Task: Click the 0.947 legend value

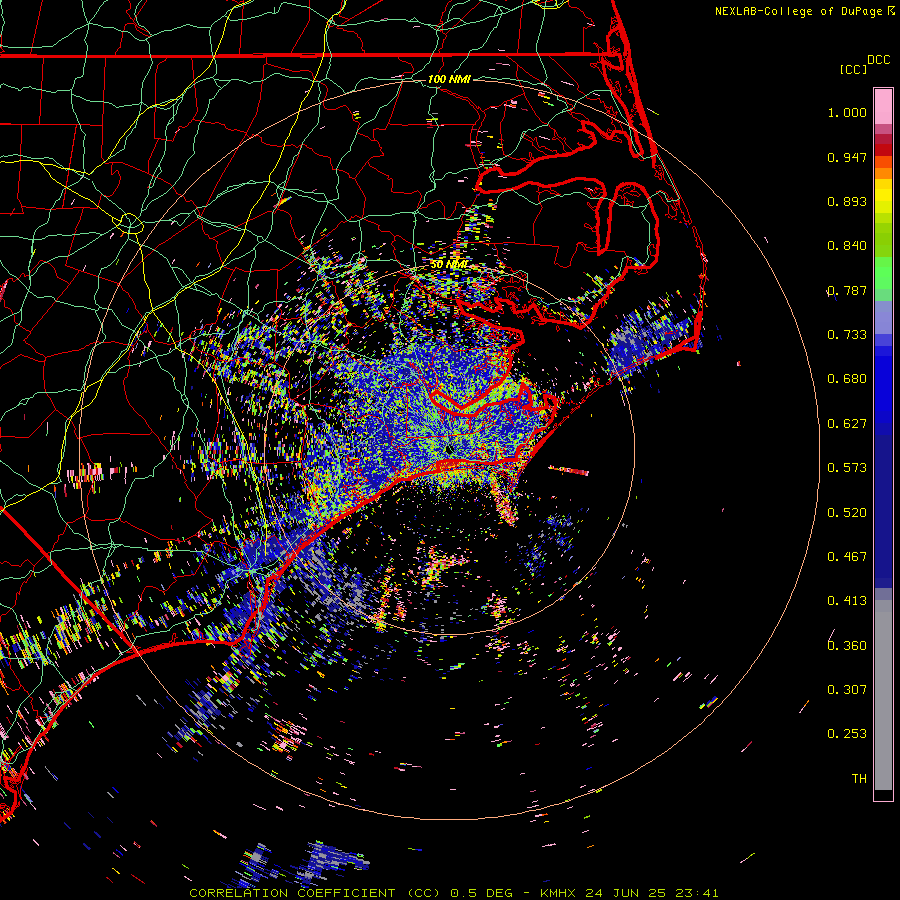Action: tap(847, 157)
